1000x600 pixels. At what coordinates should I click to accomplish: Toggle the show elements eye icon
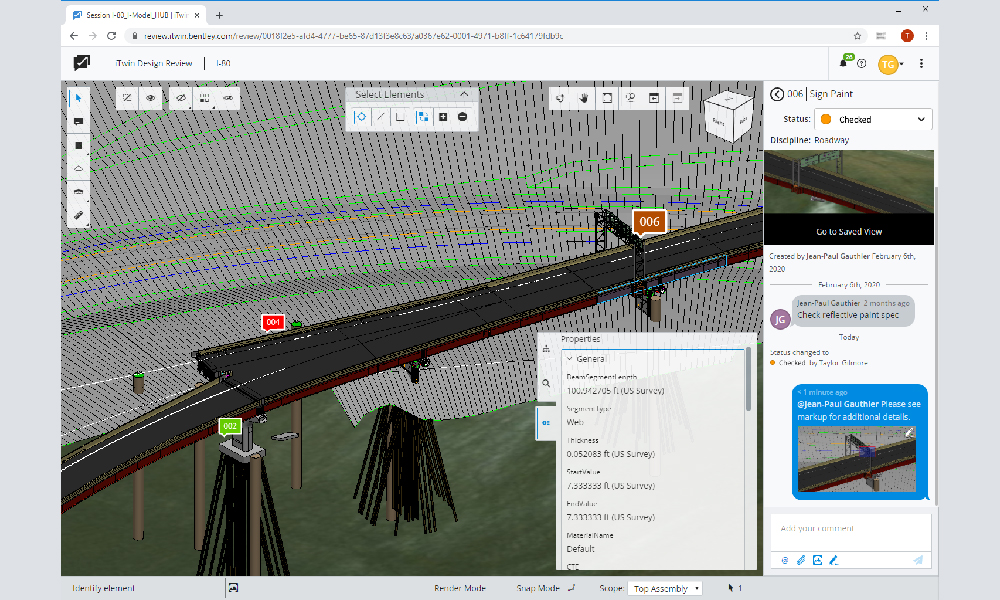click(151, 98)
